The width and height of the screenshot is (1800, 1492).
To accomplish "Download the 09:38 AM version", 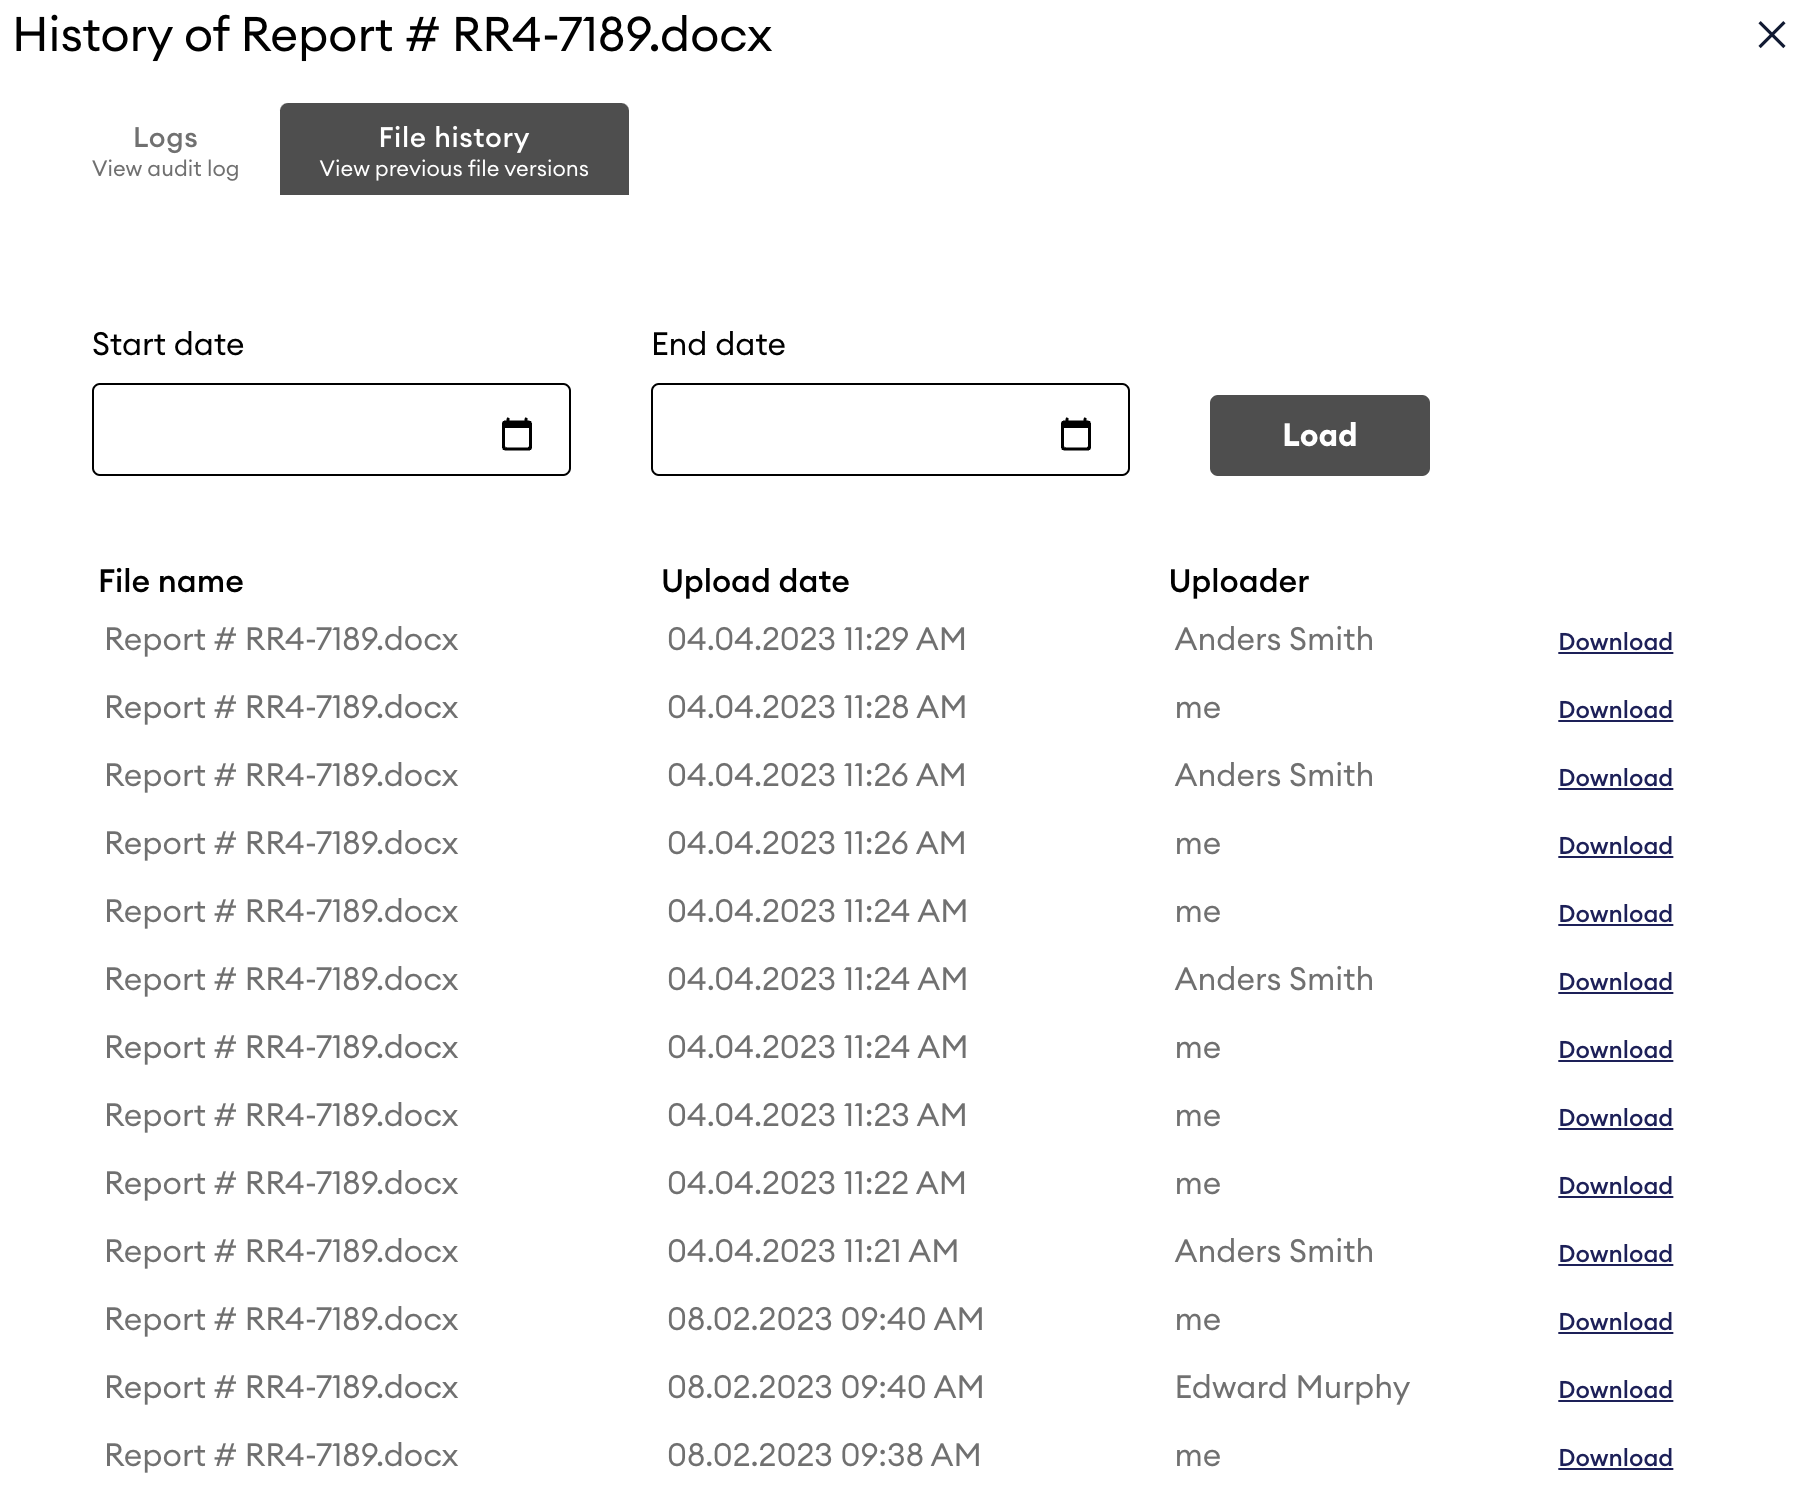I will point(1615,1458).
